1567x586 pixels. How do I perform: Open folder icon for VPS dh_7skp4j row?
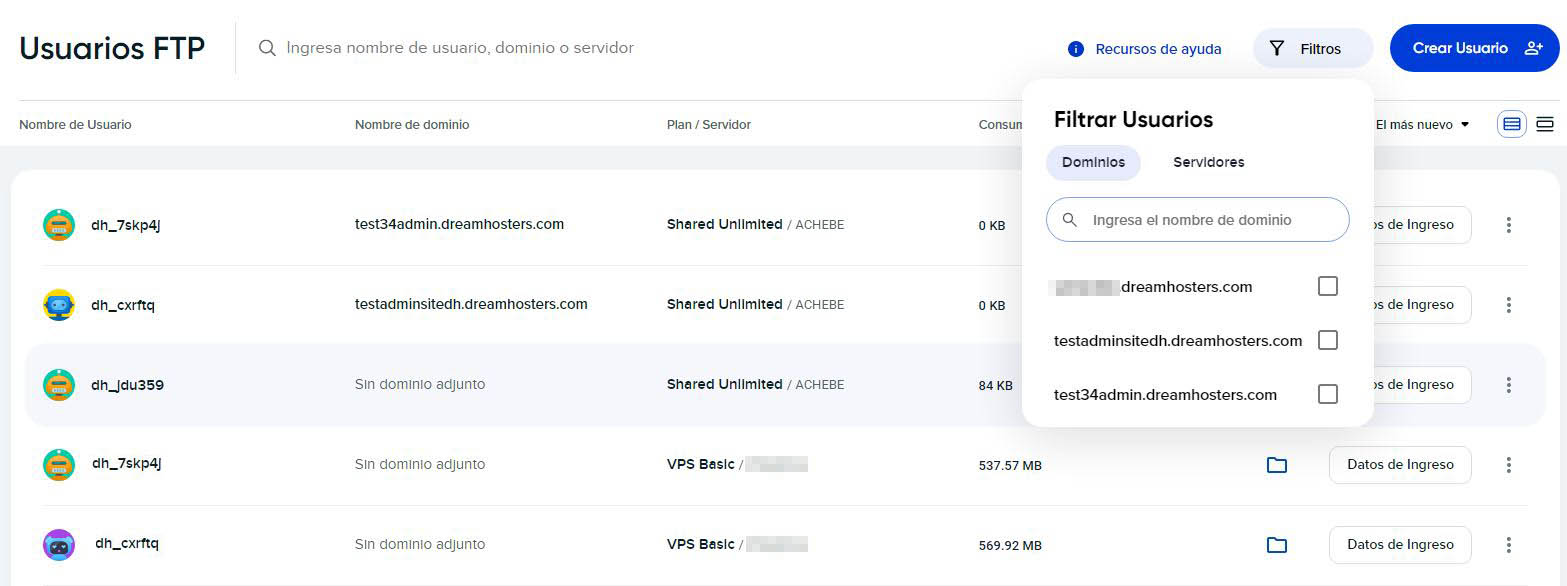click(1276, 465)
